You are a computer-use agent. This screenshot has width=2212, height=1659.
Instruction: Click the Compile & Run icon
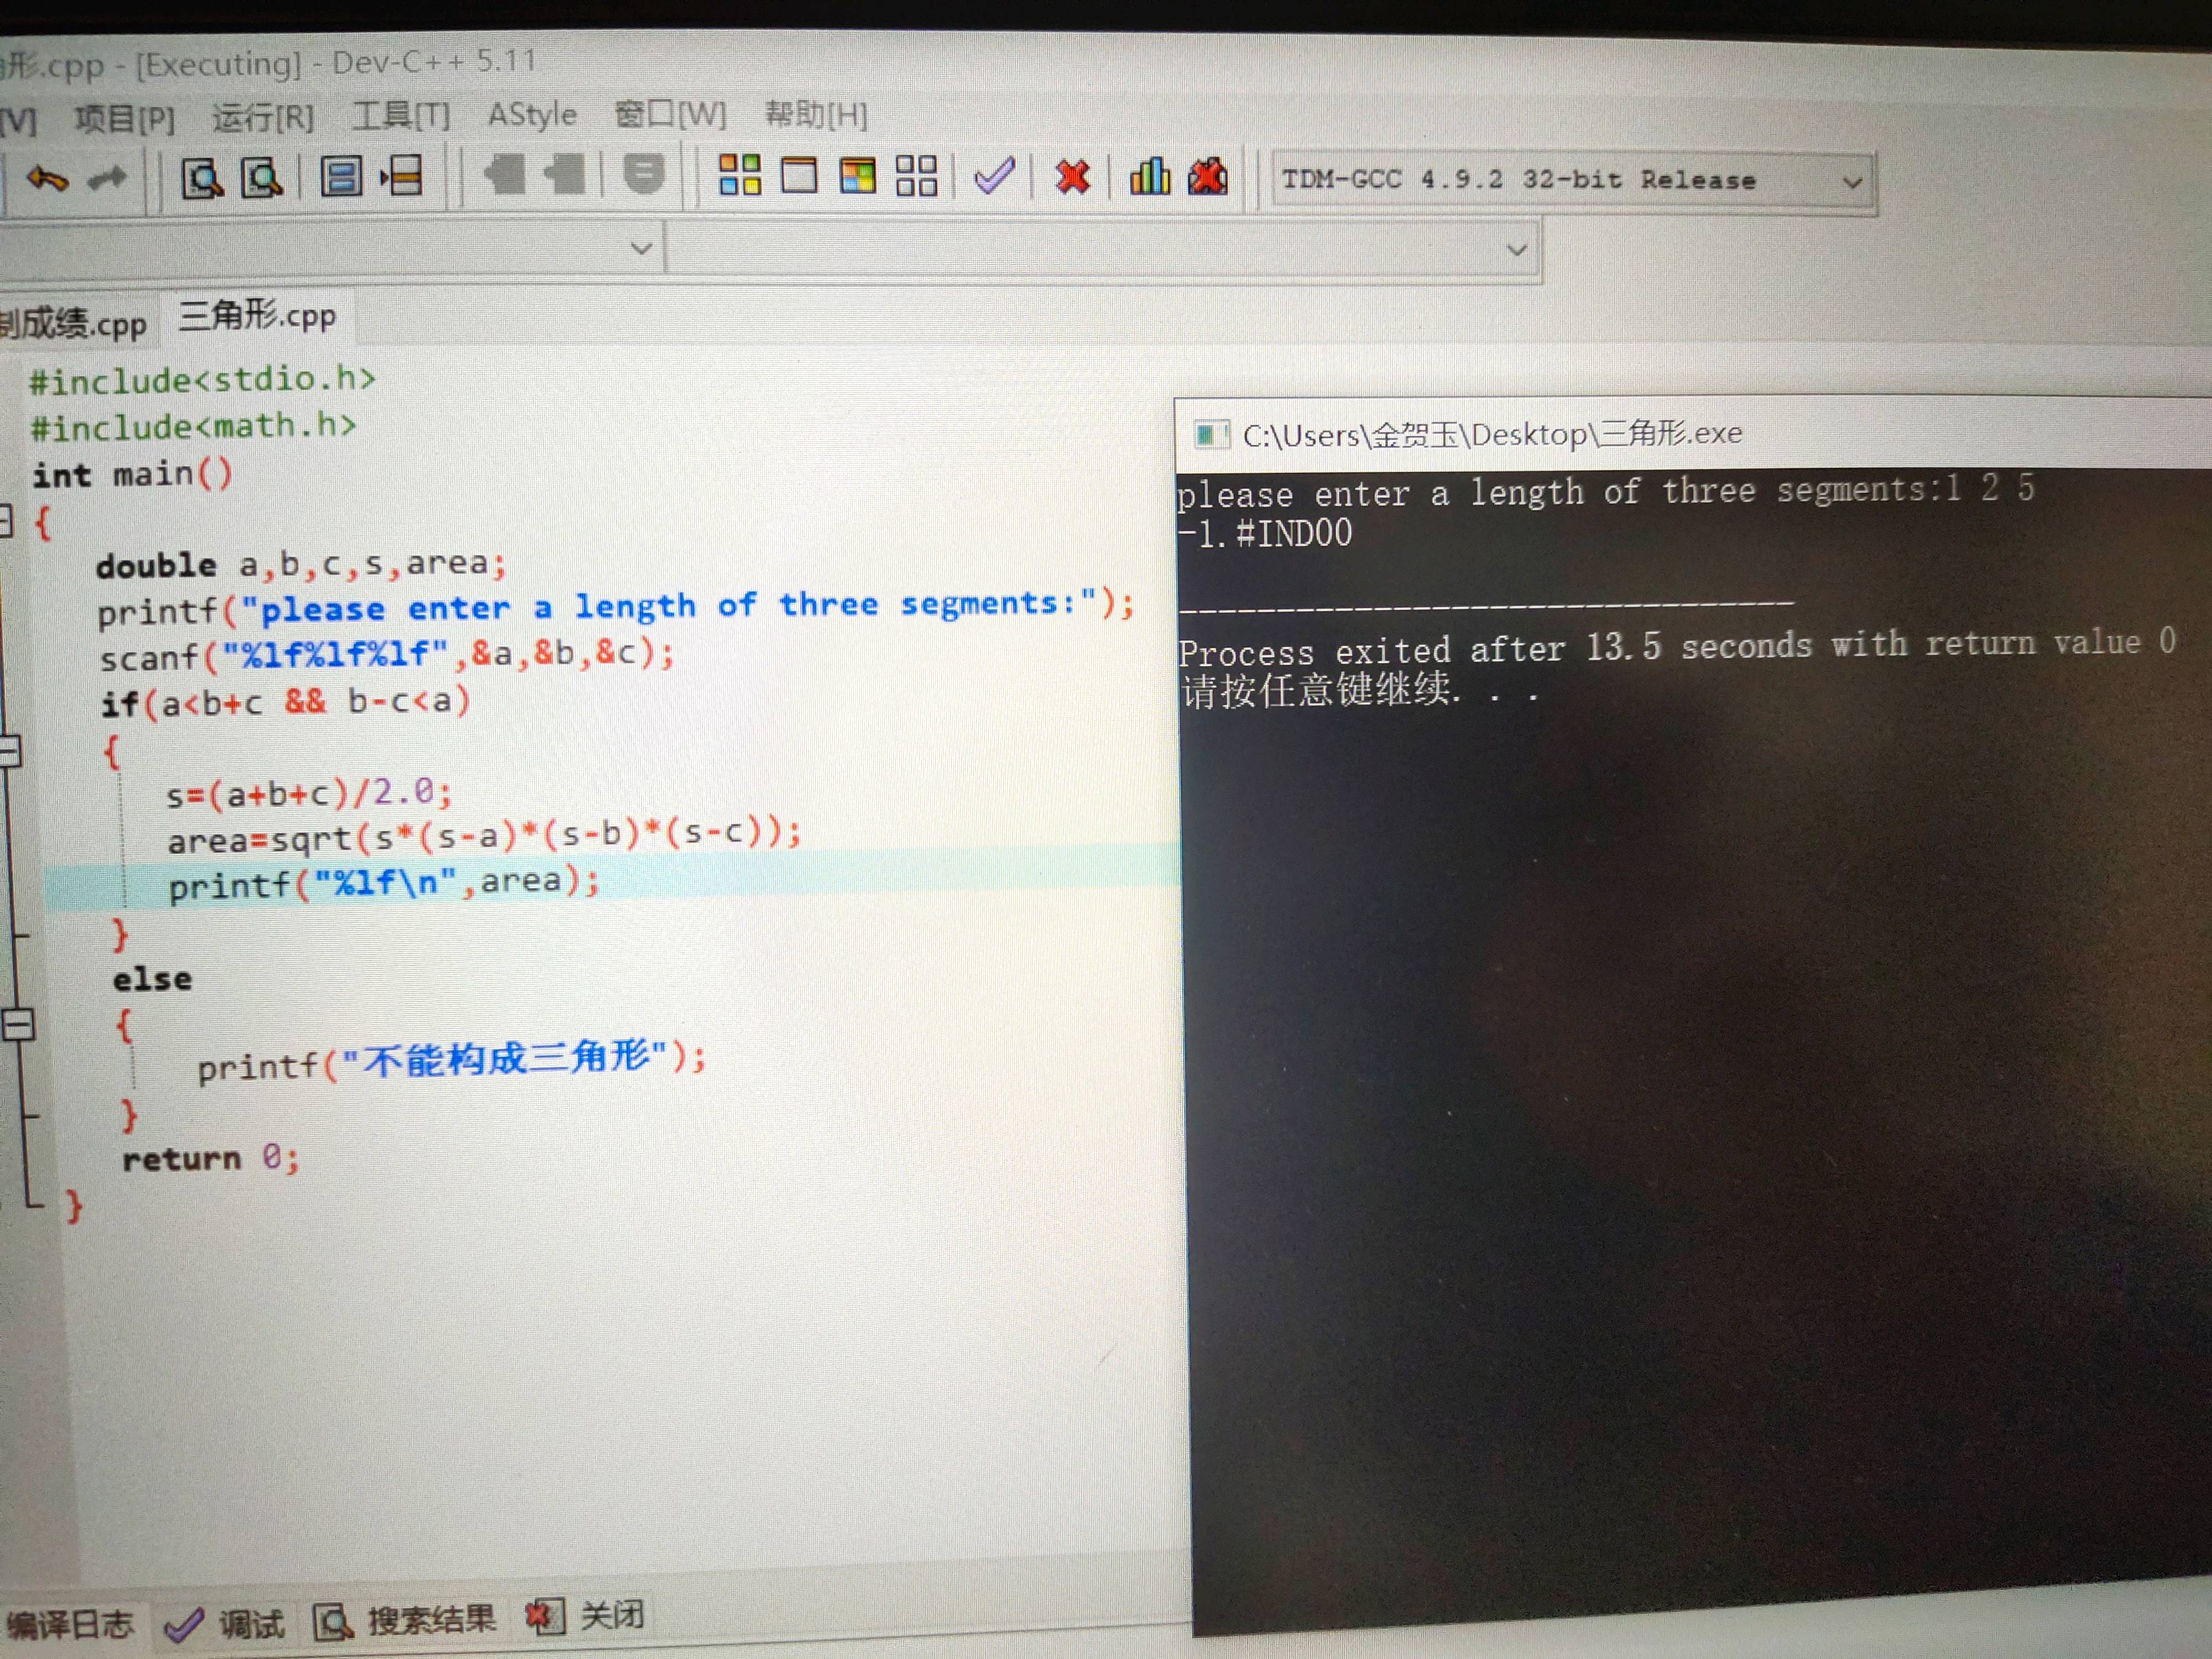point(858,175)
